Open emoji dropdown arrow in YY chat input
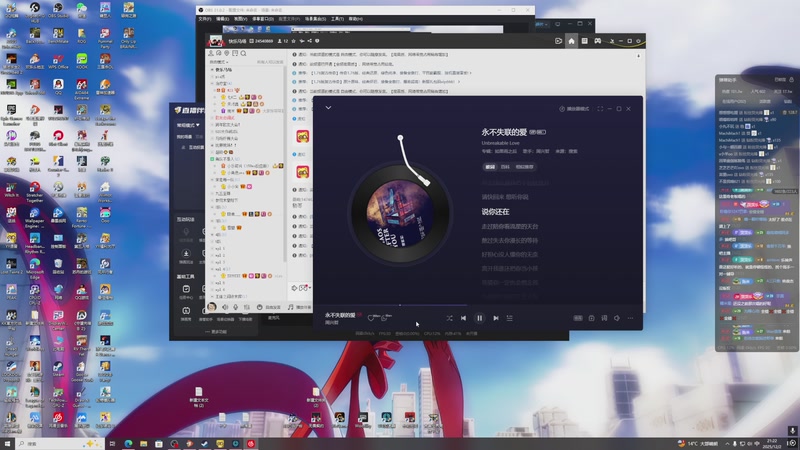800x450 pixels. tap(310, 288)
